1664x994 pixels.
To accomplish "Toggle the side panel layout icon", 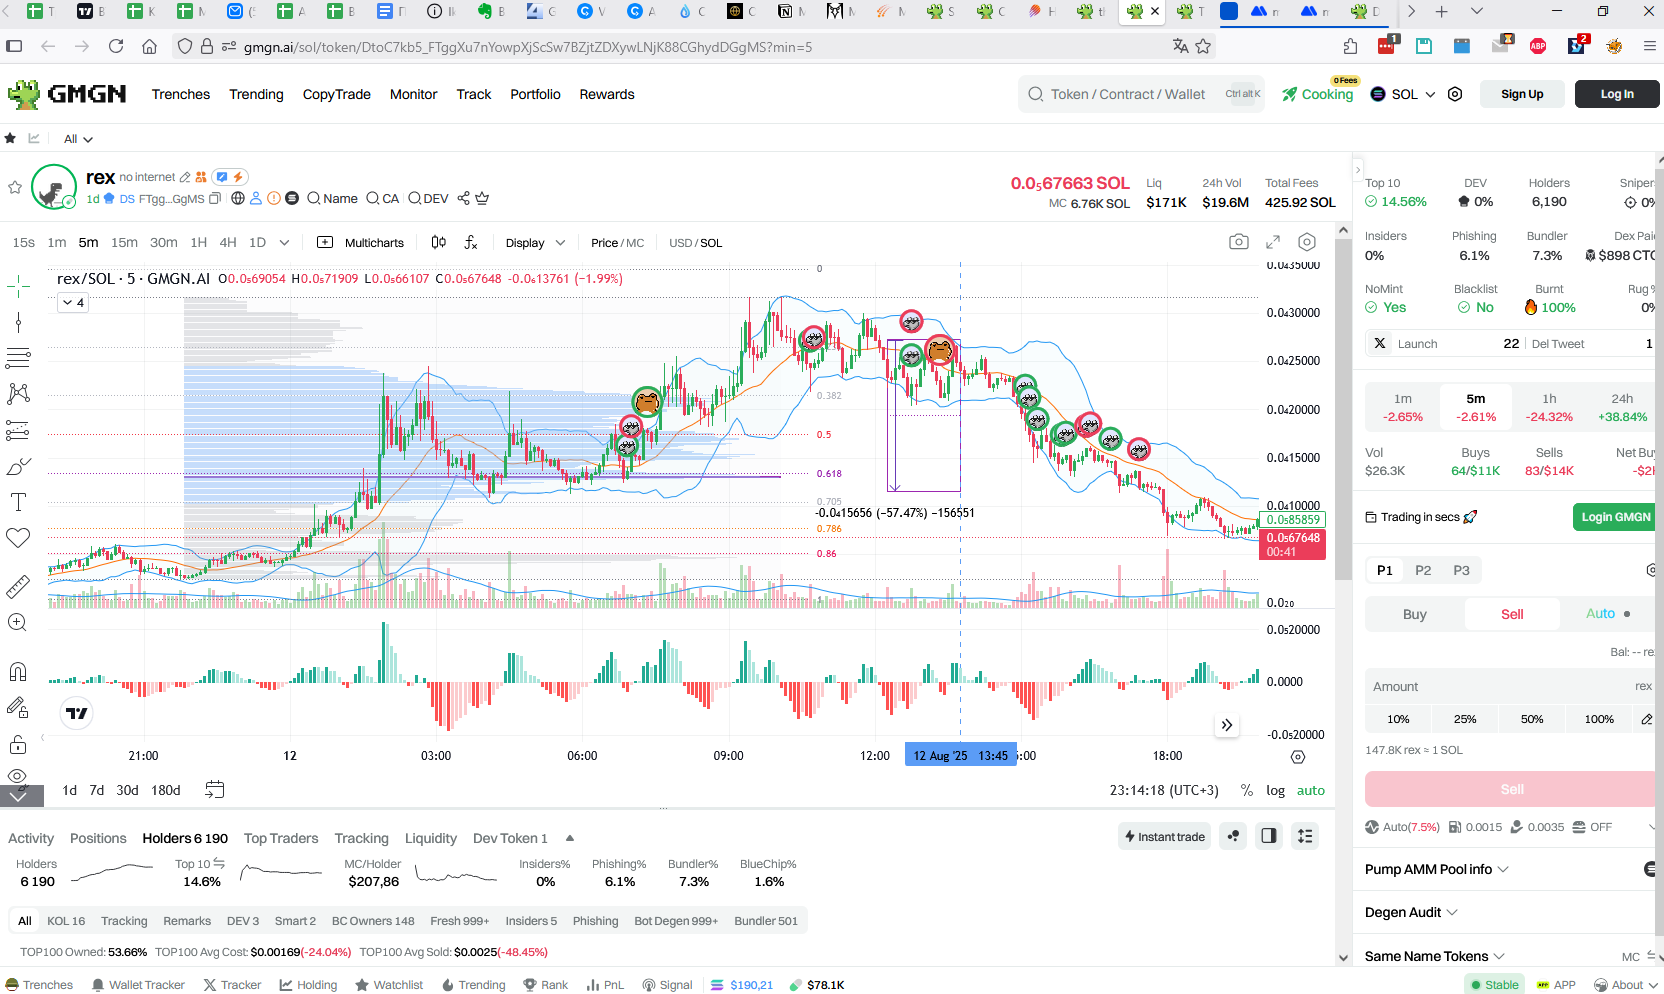I will click(x=1269, y=836).
